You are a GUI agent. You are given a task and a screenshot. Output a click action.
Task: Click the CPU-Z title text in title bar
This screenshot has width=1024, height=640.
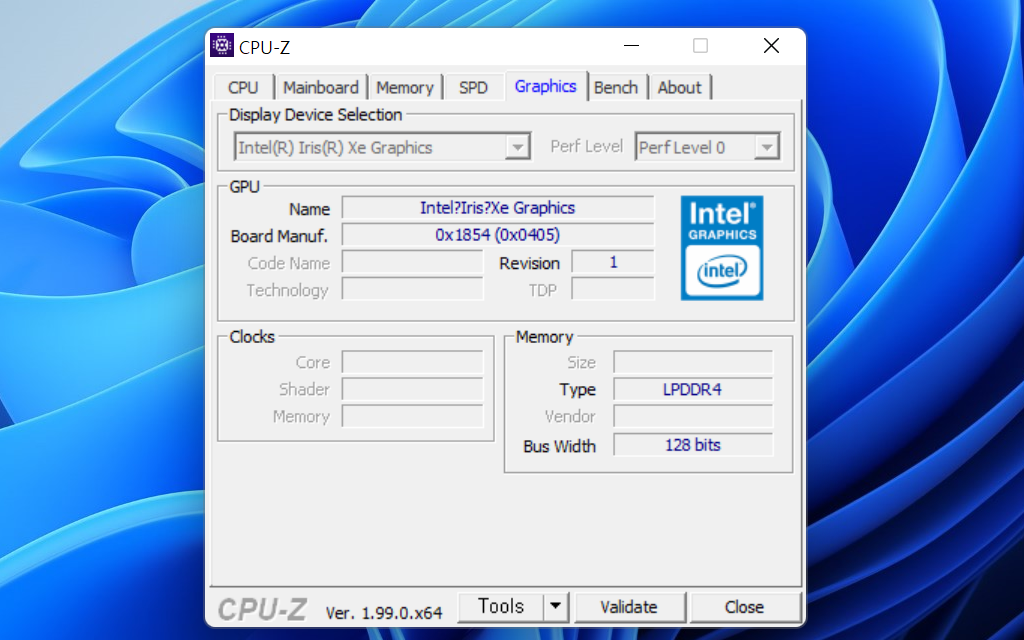pyautogui.click(x=264, y=48)
